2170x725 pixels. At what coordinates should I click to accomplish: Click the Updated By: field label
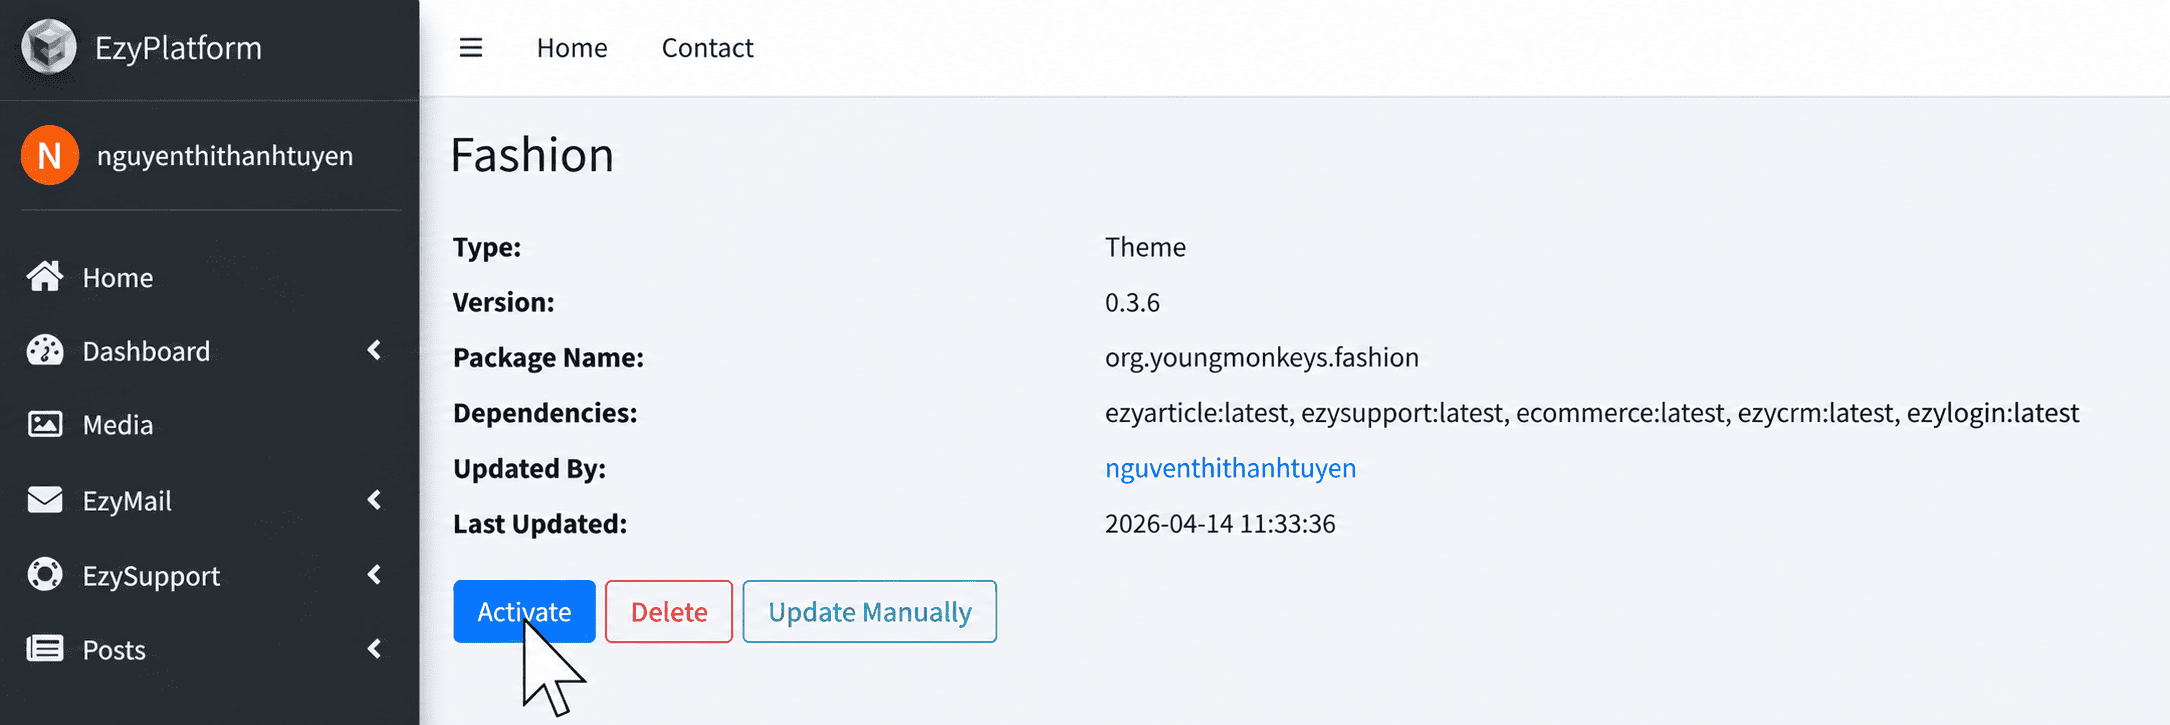tap(529, 468)
